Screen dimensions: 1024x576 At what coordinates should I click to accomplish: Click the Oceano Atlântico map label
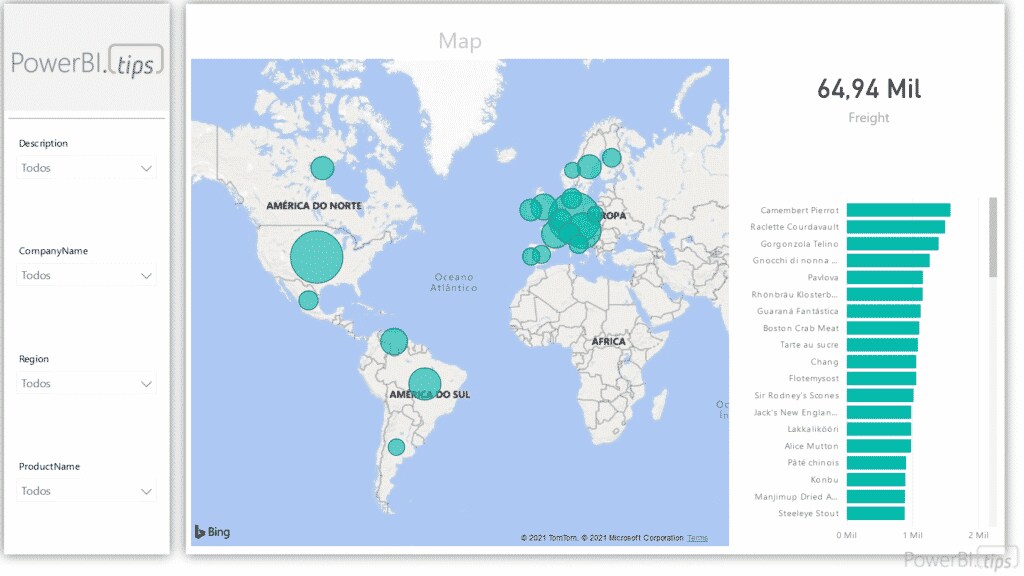pos(454,282)
